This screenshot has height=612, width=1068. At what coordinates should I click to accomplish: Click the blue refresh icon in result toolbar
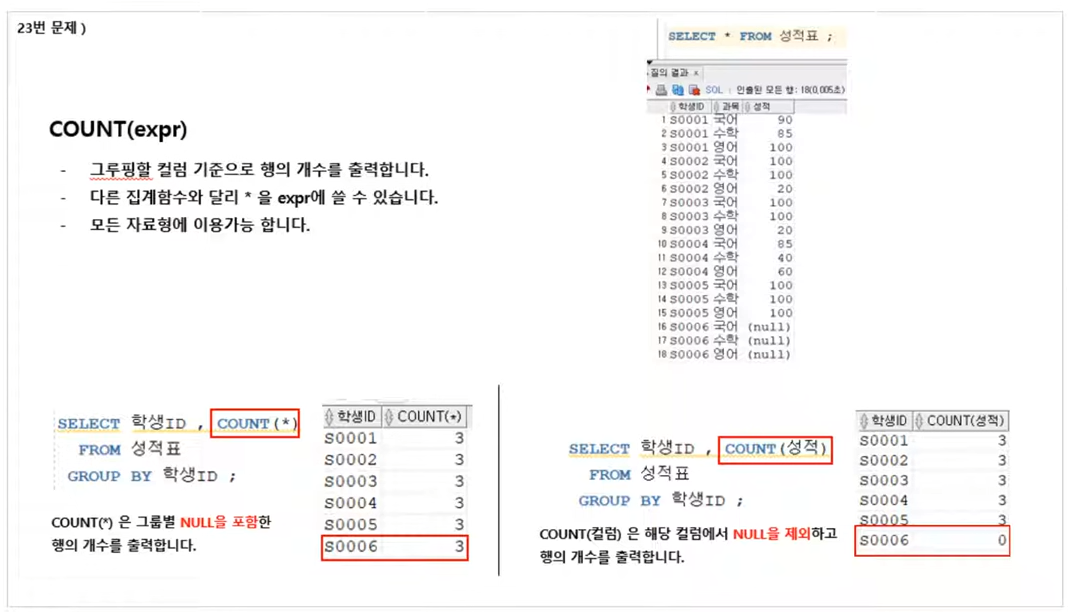(678, 90)
